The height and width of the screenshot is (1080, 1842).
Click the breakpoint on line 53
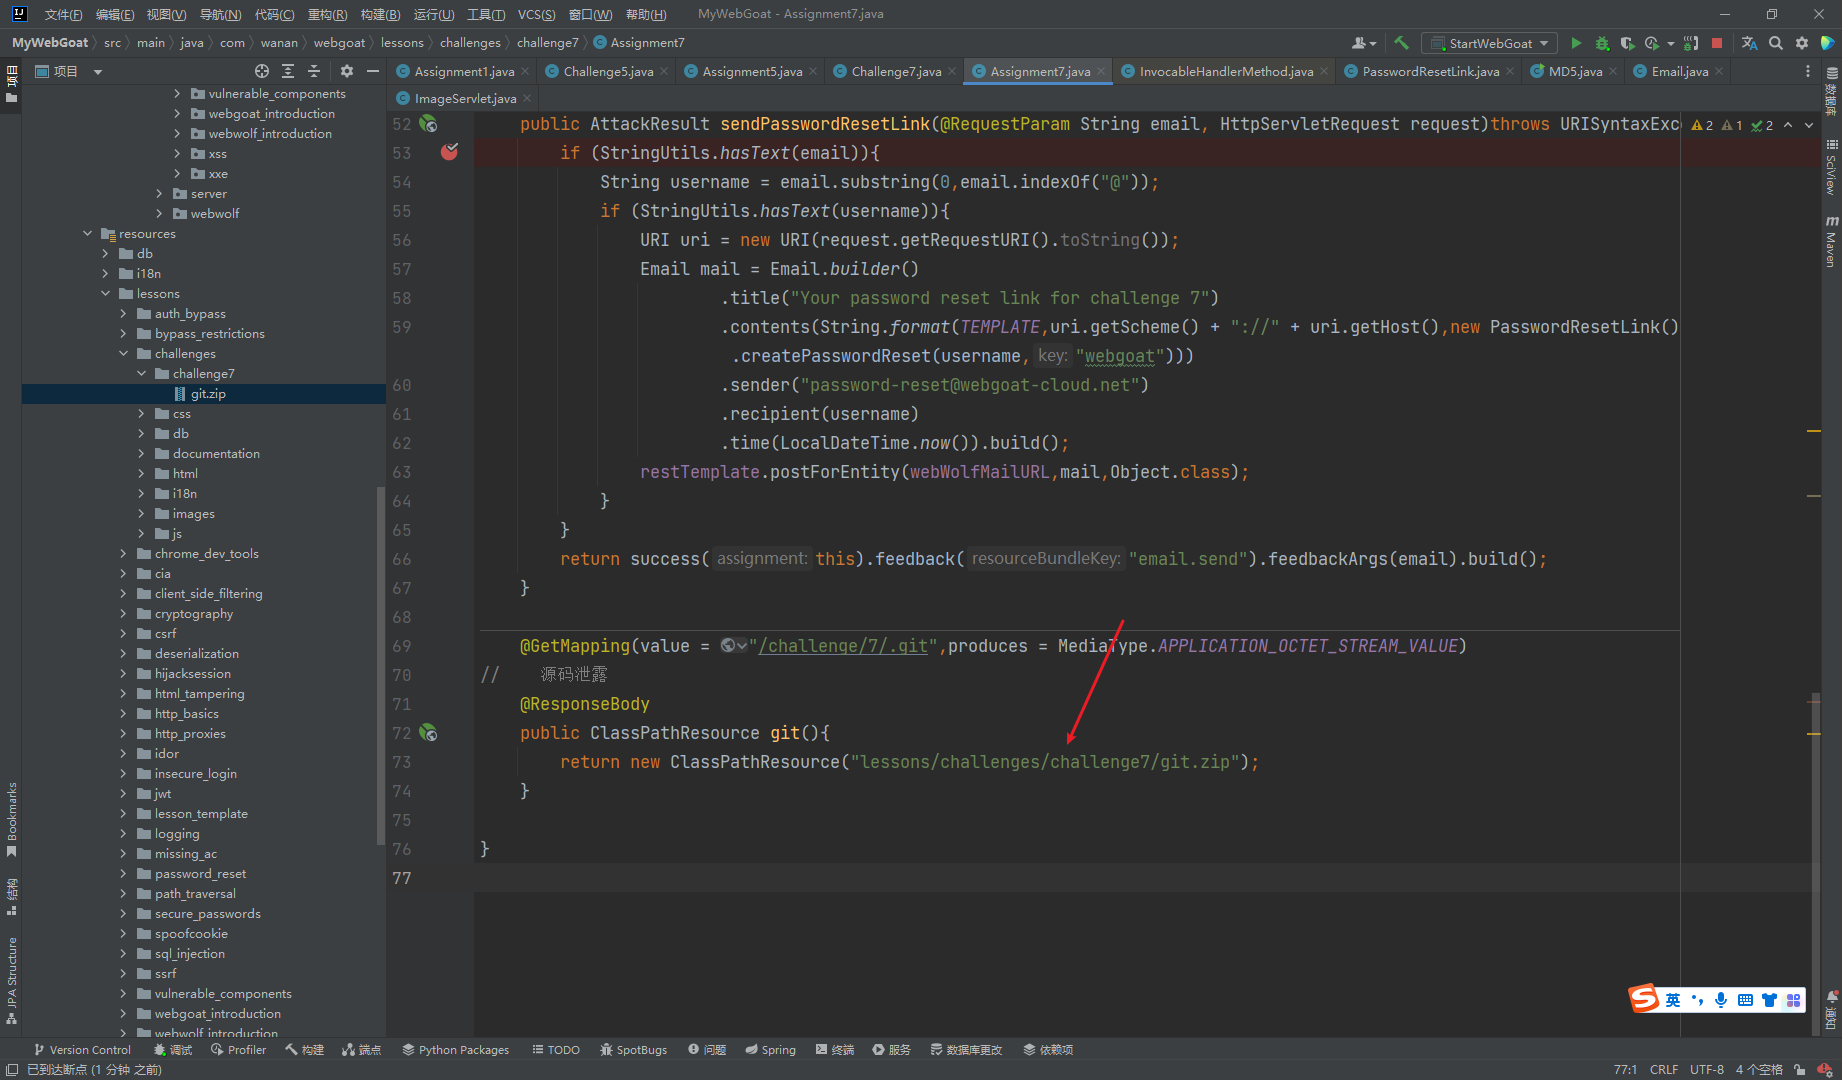tap(449, 152)
